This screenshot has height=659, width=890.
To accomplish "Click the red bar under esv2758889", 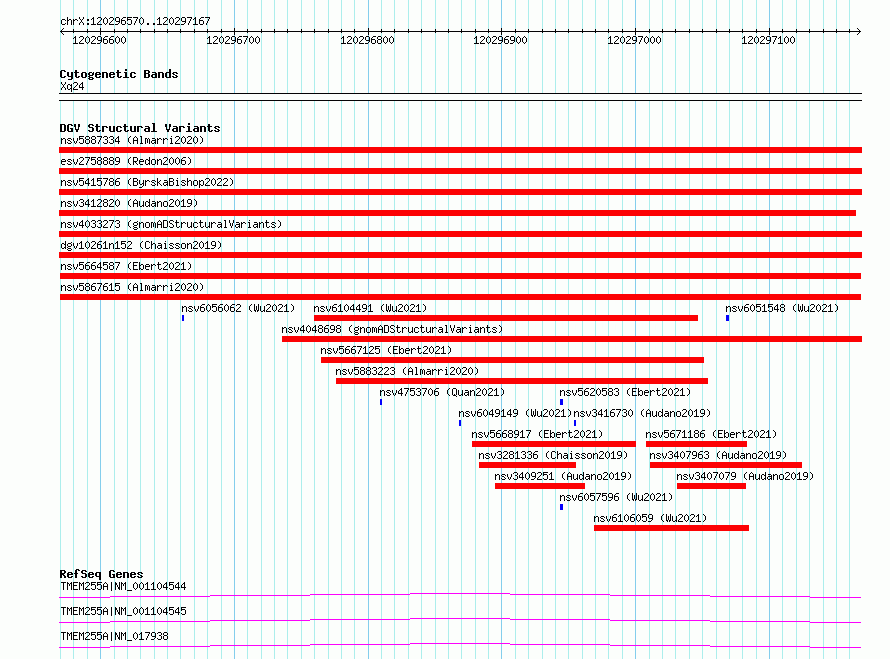I will (460, 171).
